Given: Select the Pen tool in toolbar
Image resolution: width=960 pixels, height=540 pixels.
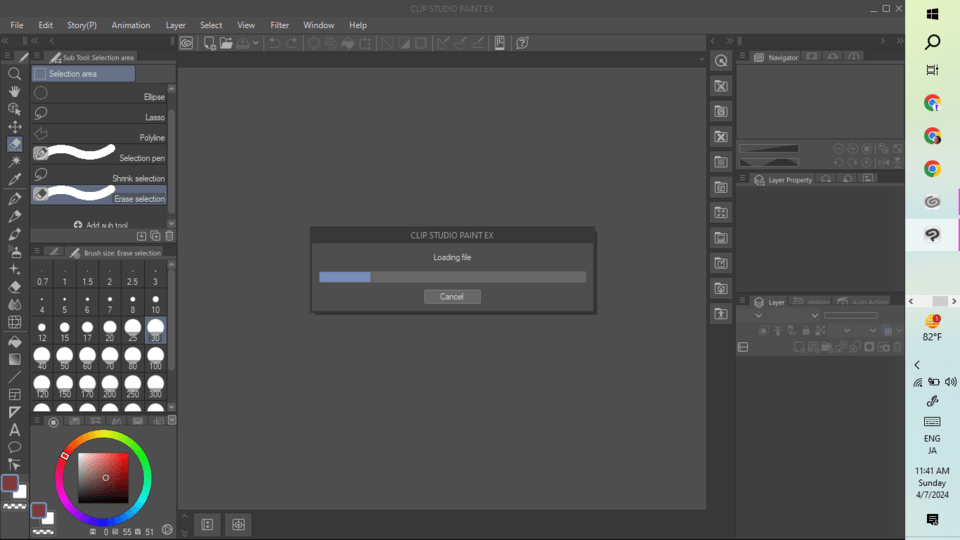Looking at the screenshot, I should [15, 199].
